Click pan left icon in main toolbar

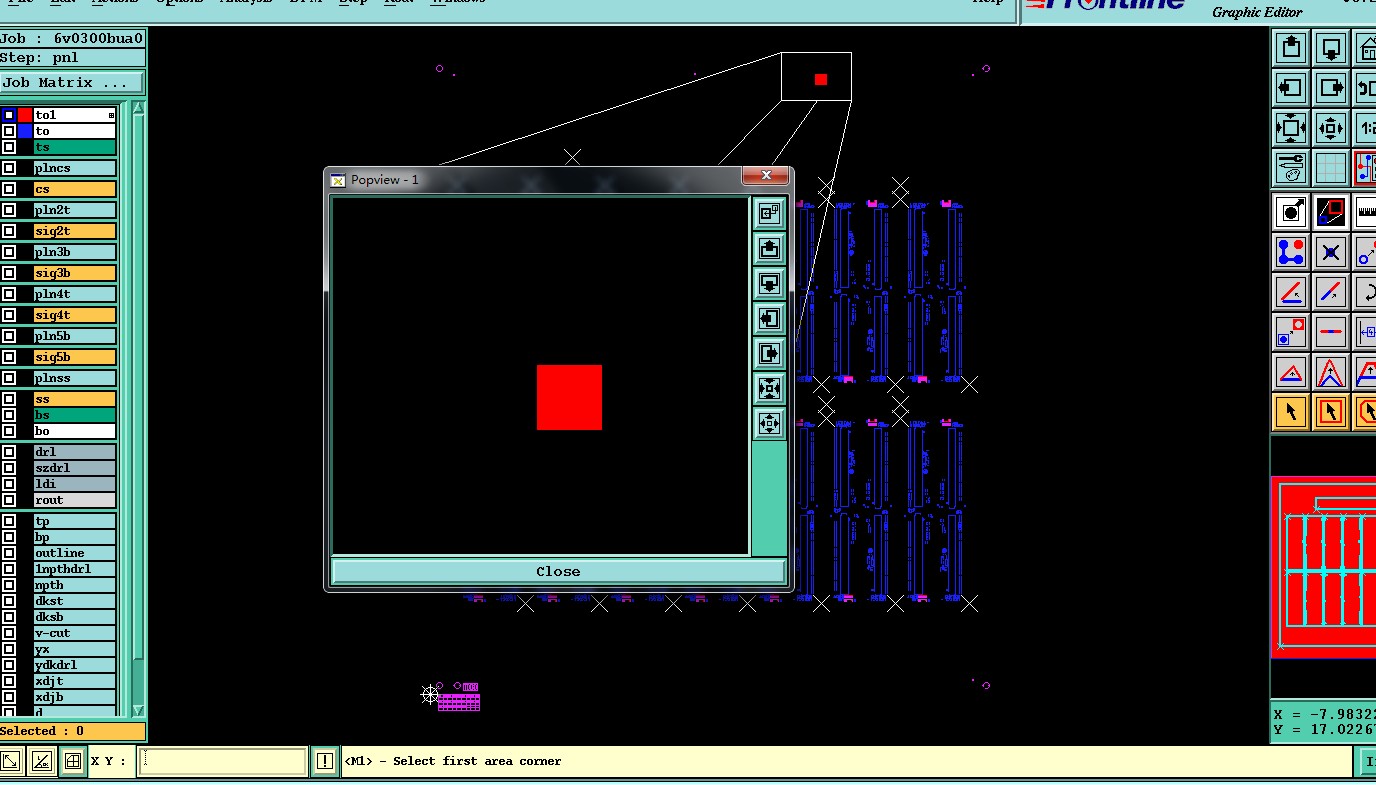(1291, 87)
